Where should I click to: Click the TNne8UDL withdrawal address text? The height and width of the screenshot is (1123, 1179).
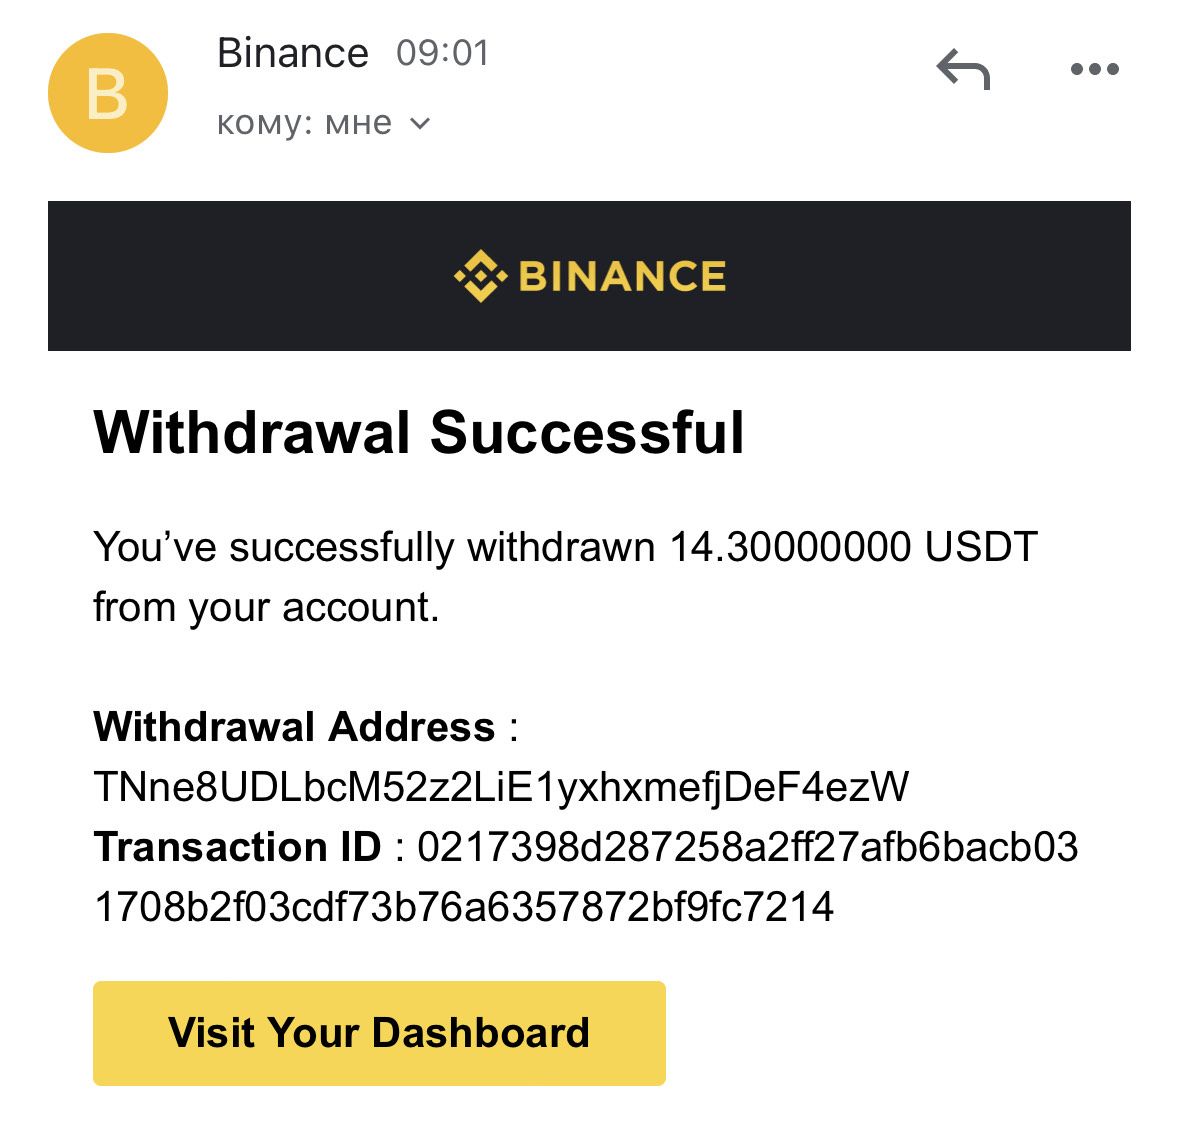pyautogui.click(x=501, y=787)
